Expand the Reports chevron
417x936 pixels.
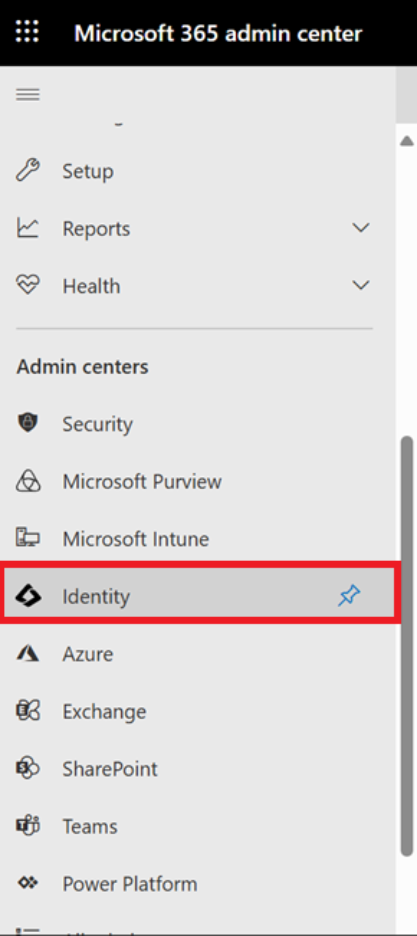pos(361,228)
